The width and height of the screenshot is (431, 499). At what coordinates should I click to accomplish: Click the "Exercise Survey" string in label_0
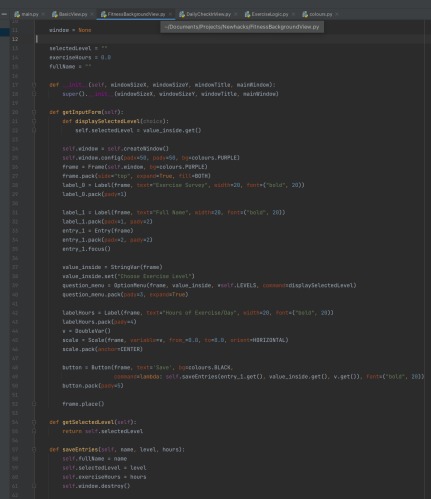click(179, 185)
